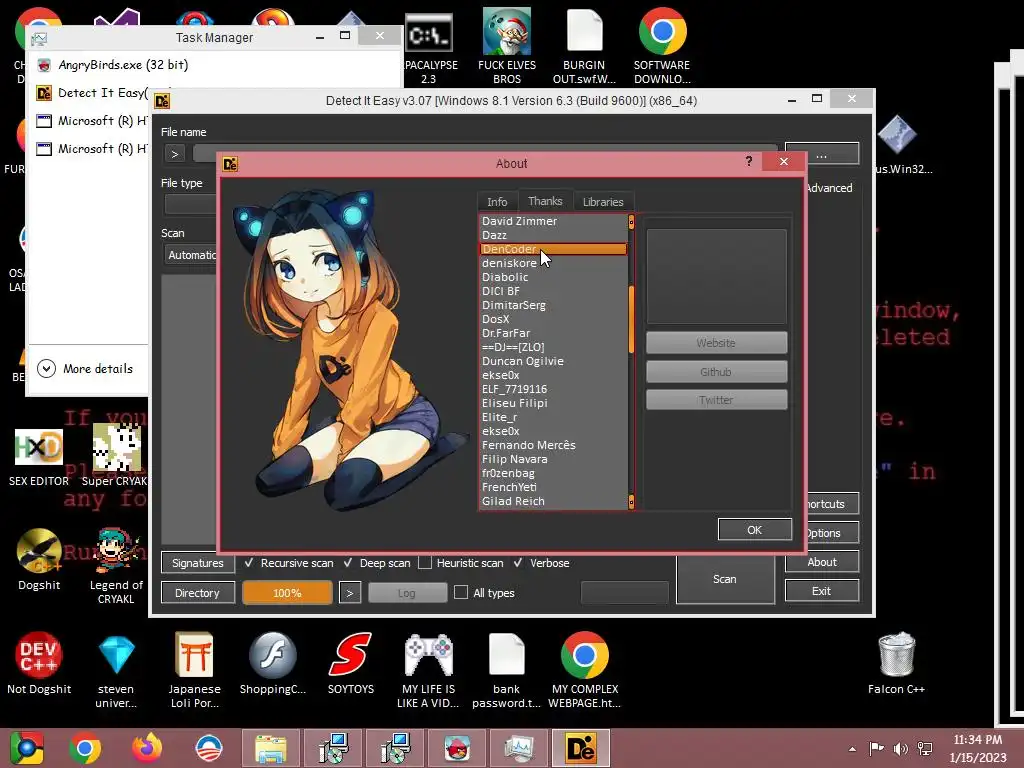
Task: Show hidden icons in system tray
Action: [852, 749]
